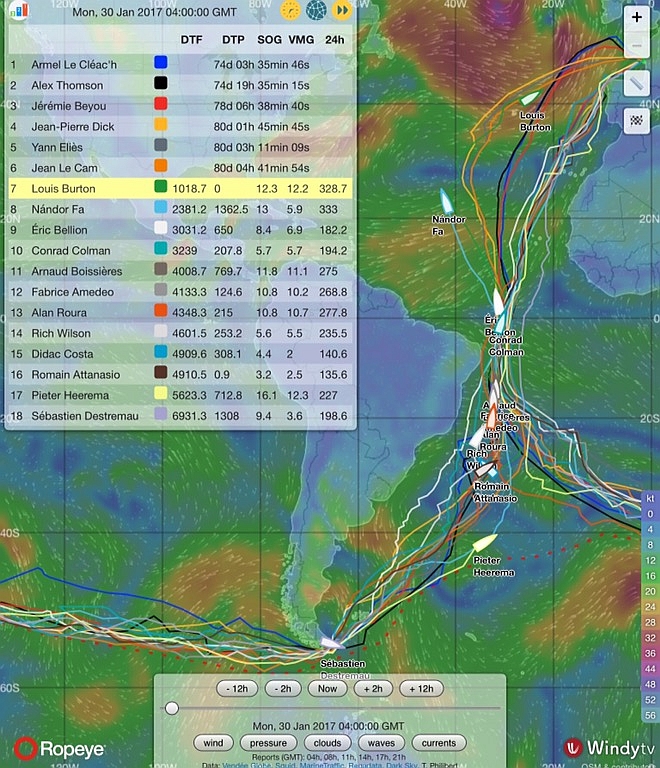Click the yellow compass icon
Screen dimensions: 660x768
pos(291,11)
